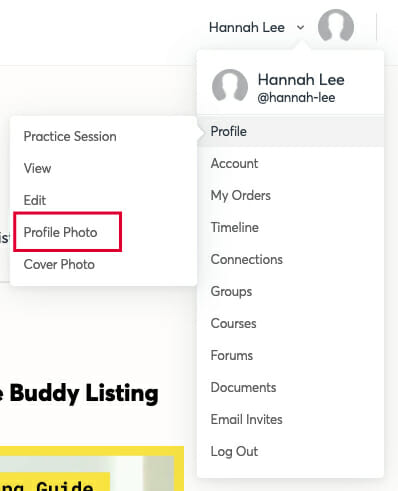
Task: Select Practice Session in the submenu
Action: point(70,136)
